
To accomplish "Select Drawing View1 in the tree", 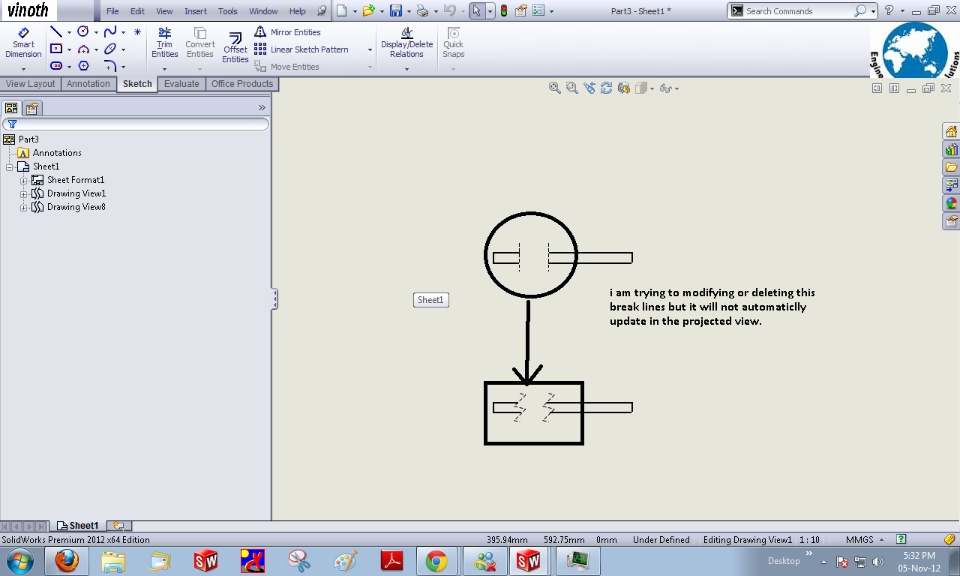I will (76, 193).
